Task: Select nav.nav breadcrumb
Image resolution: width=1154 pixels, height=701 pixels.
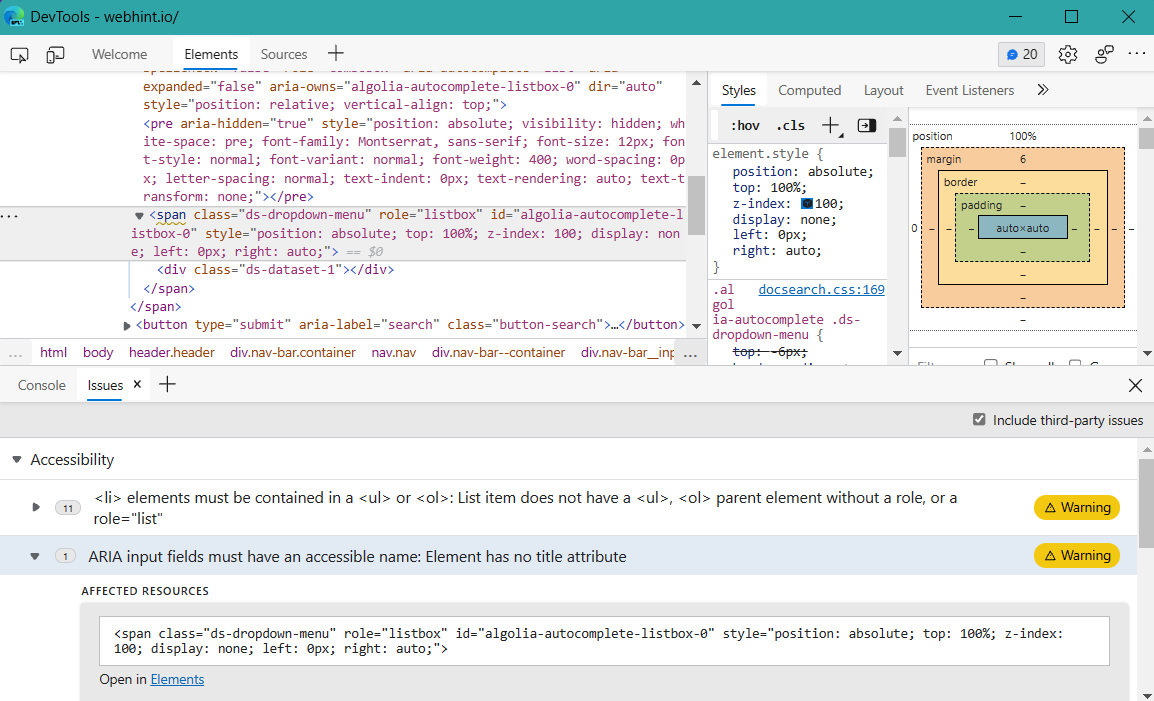Action: click(x=394, y=353)
